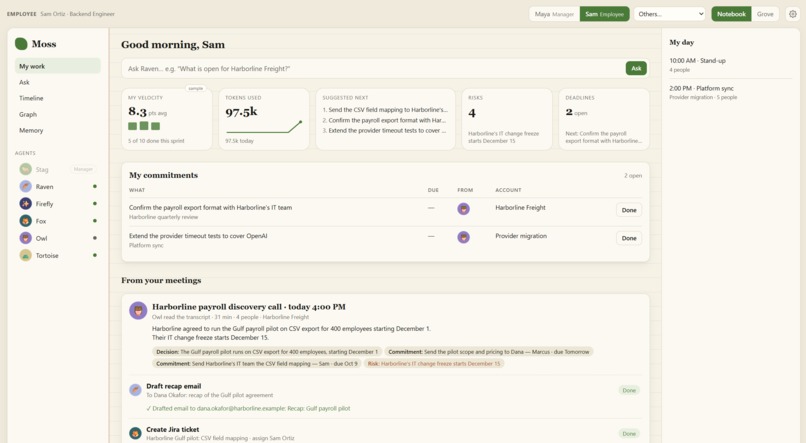Click Done badge on Draft recap email
Screen dimensions: 806x443
[x=629, y=391]
